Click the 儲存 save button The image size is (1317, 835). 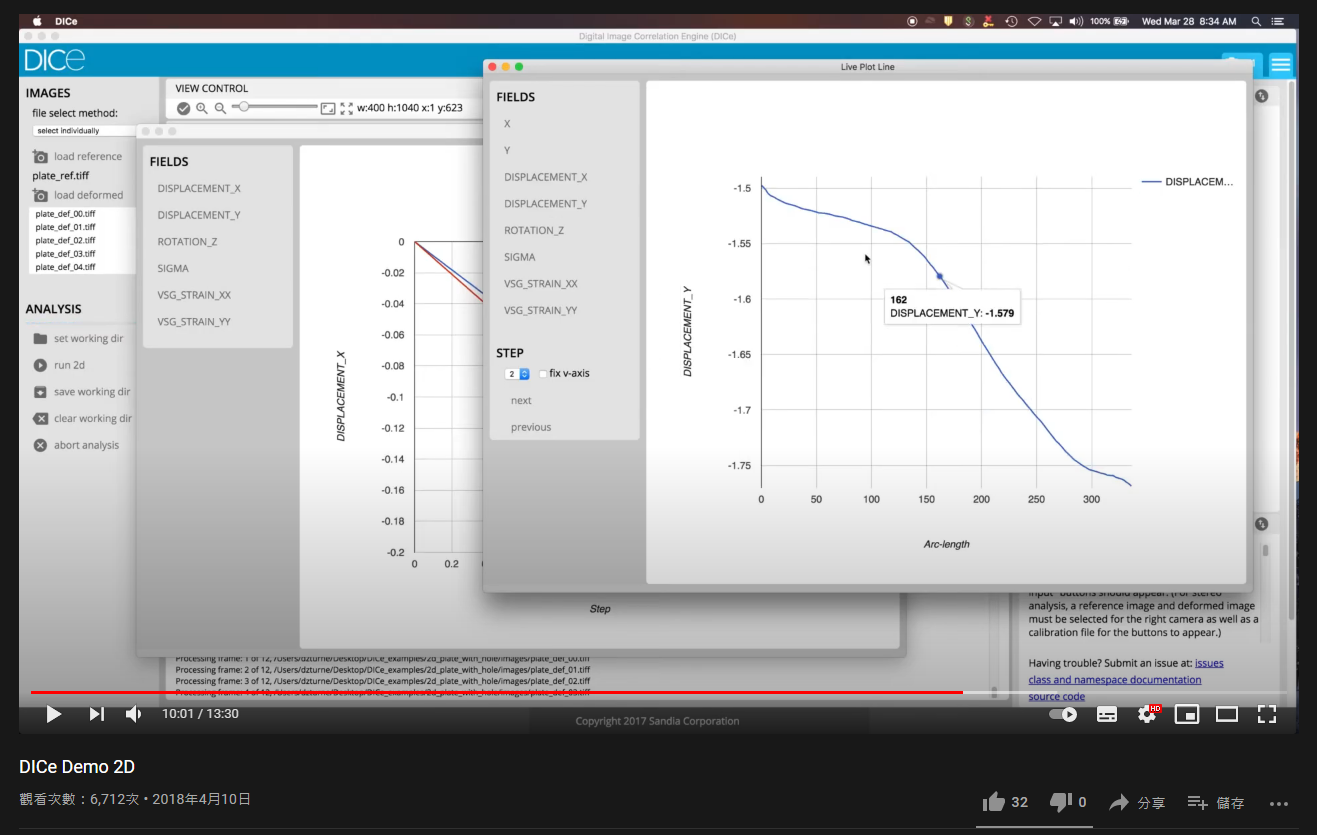pyautogui.click(x=1216, y=802)
